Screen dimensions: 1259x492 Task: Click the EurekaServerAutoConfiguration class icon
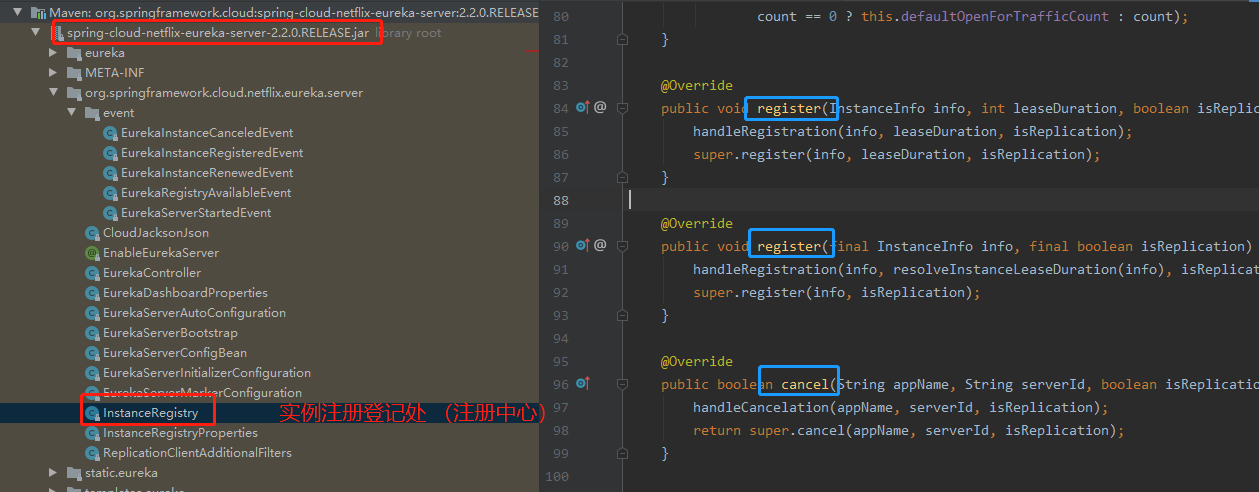pos(93,313)
